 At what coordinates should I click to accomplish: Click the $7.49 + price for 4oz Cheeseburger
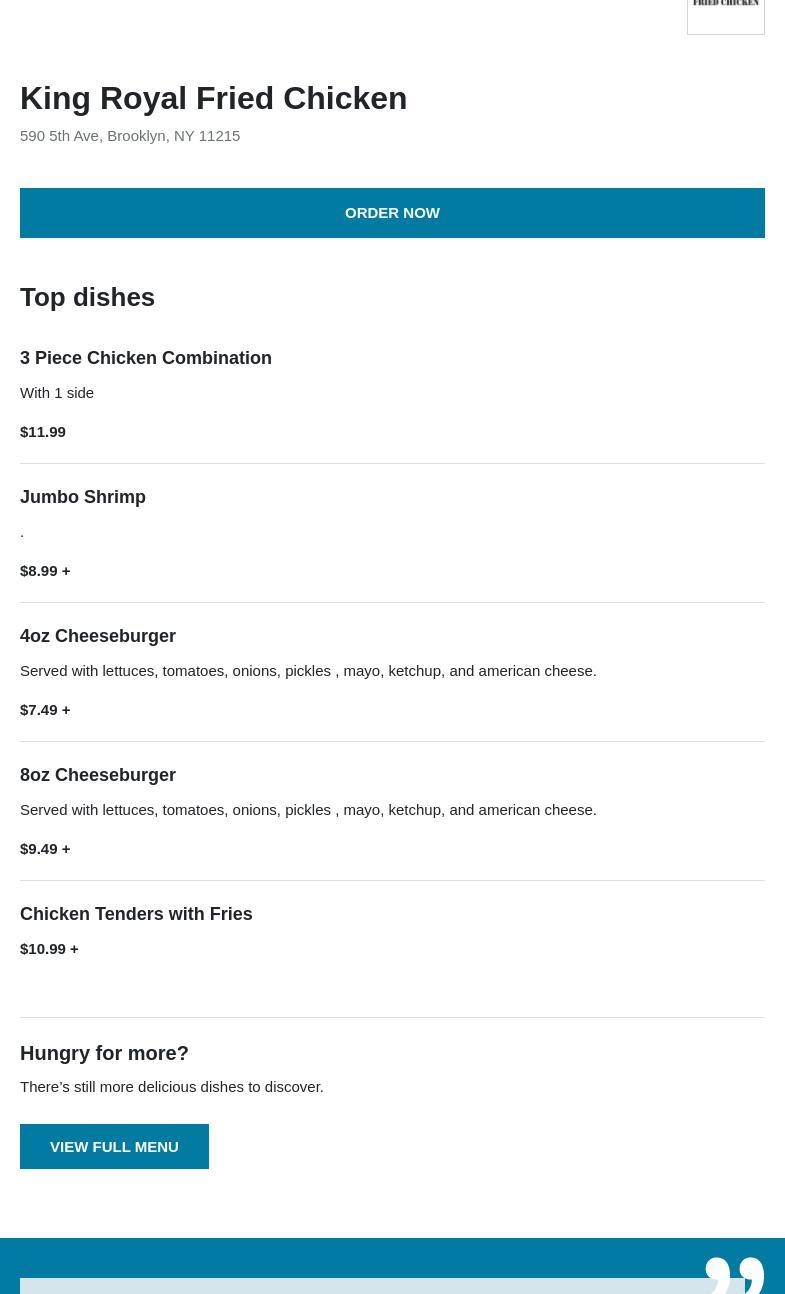(45, 709)
